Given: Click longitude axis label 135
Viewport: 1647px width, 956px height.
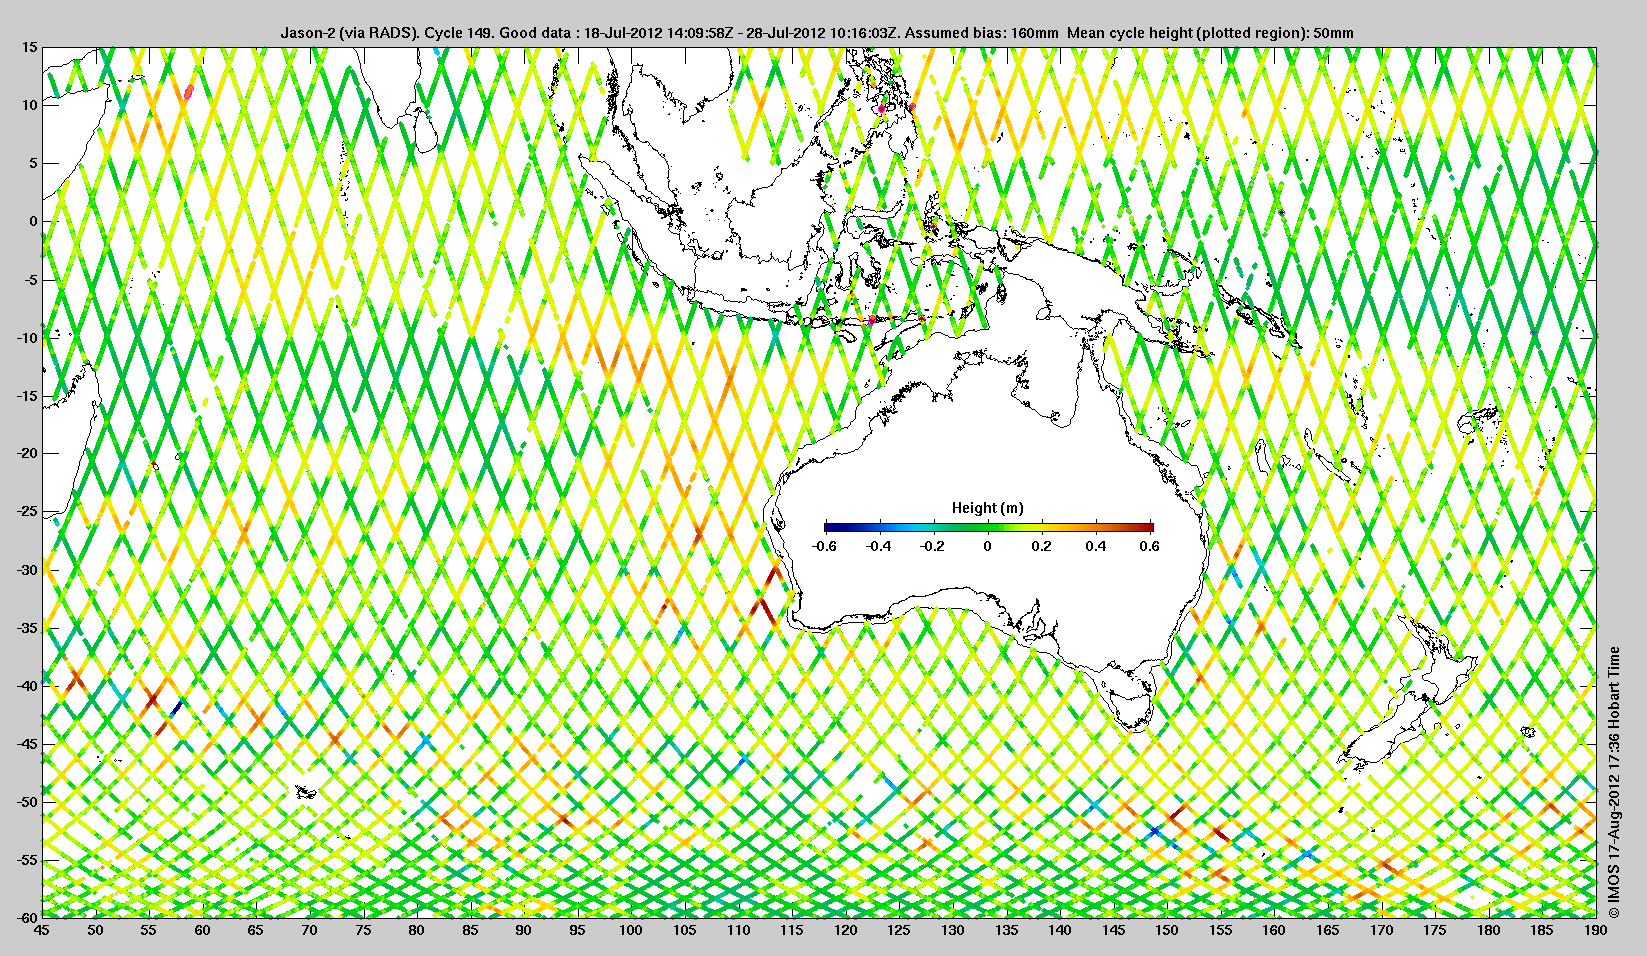Looking at the screenshot, I should tap(1006, 931).
